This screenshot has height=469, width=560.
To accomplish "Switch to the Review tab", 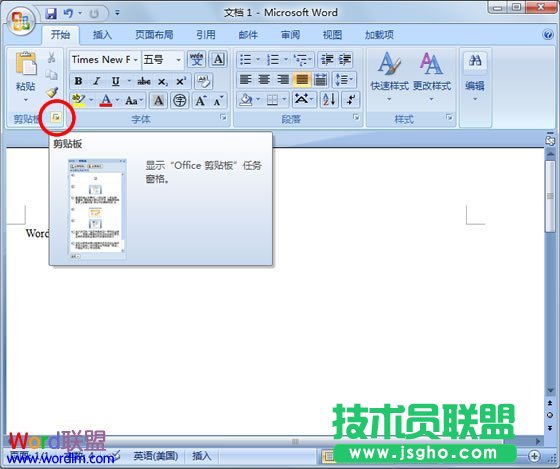I will point(290,35).
